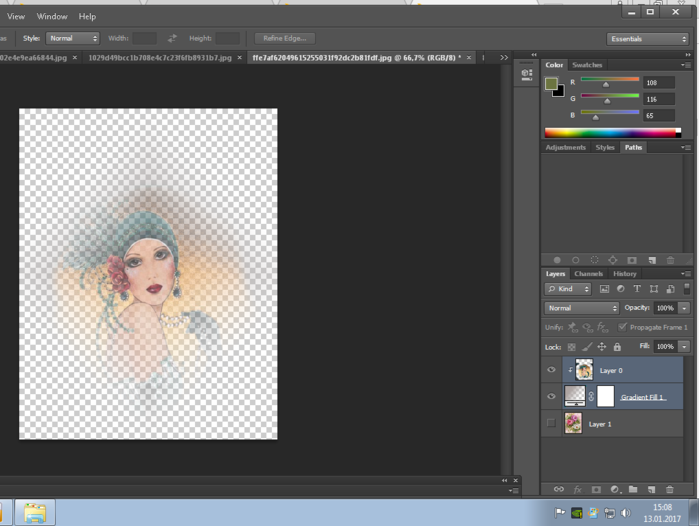The image size is (699, 526).
Task: Unify layer position icon
Action: pos(573,328)
